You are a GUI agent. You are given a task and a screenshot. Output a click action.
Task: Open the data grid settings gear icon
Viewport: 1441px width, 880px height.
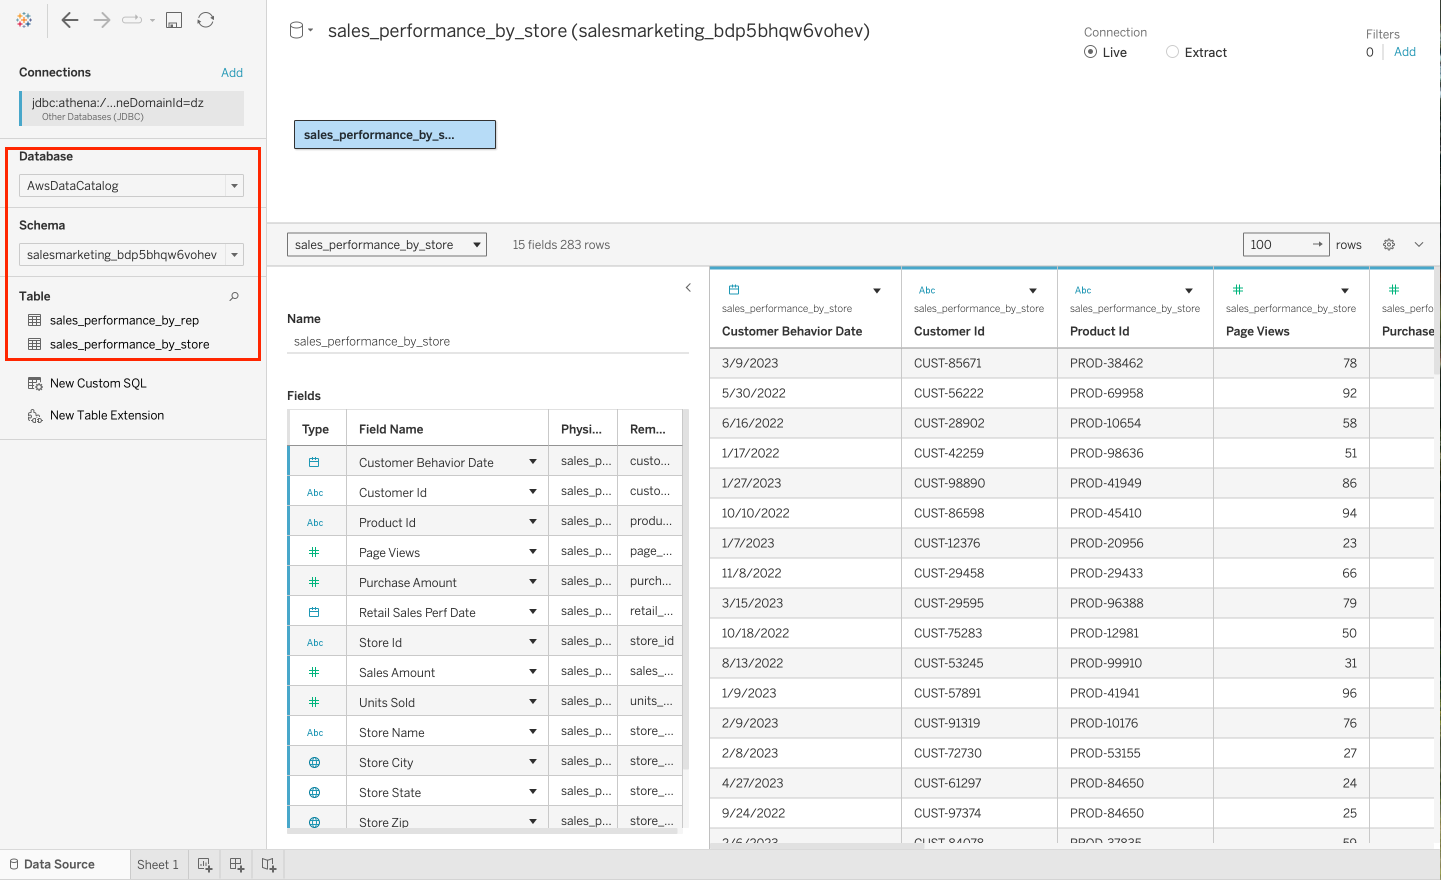1388,244
